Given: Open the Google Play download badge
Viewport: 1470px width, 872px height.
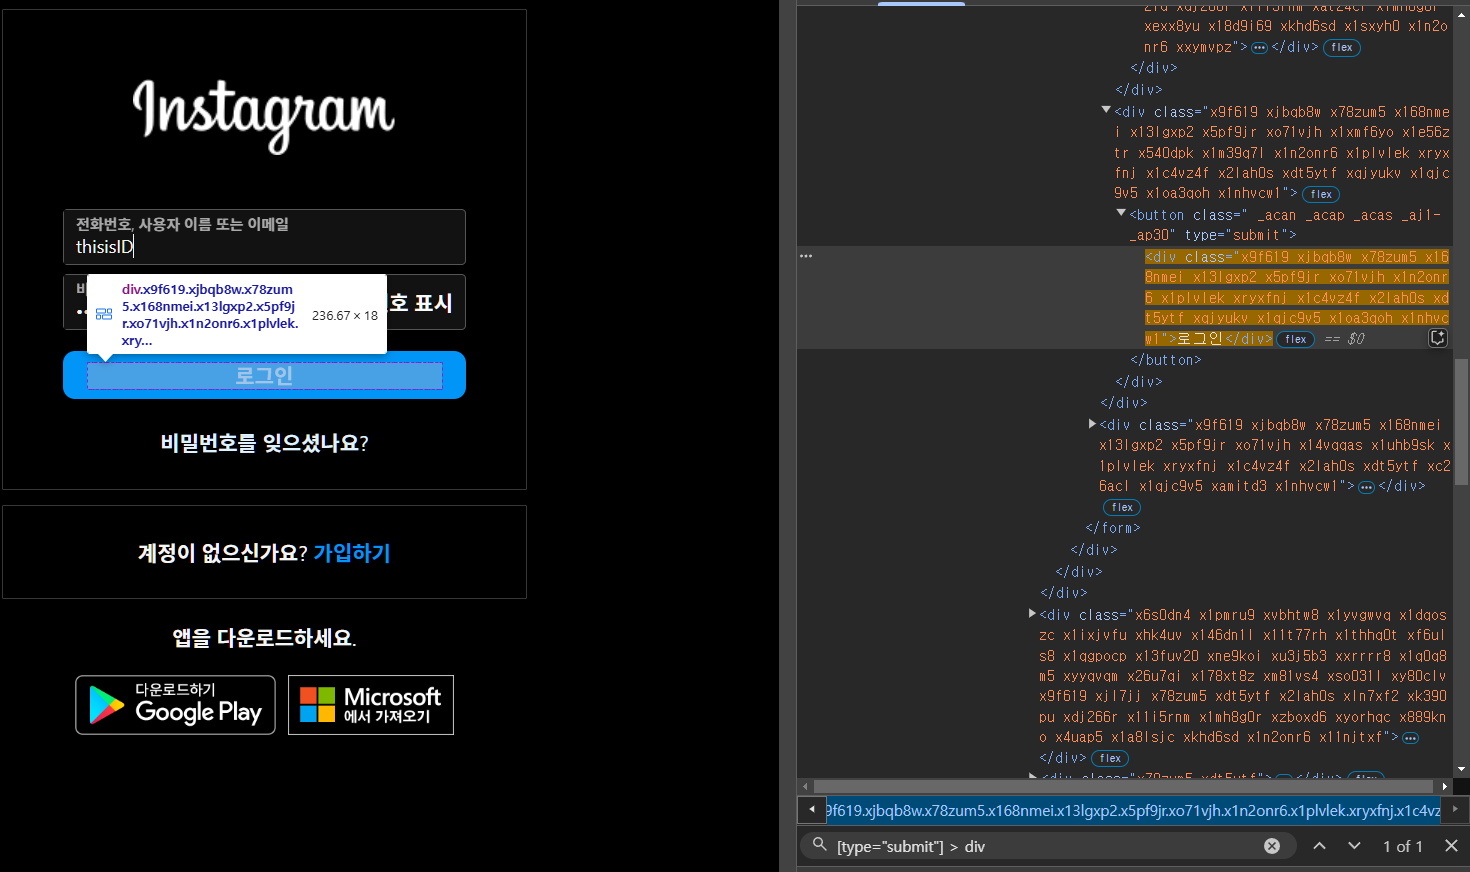Looking at the screenshot, I should point(175,705).
